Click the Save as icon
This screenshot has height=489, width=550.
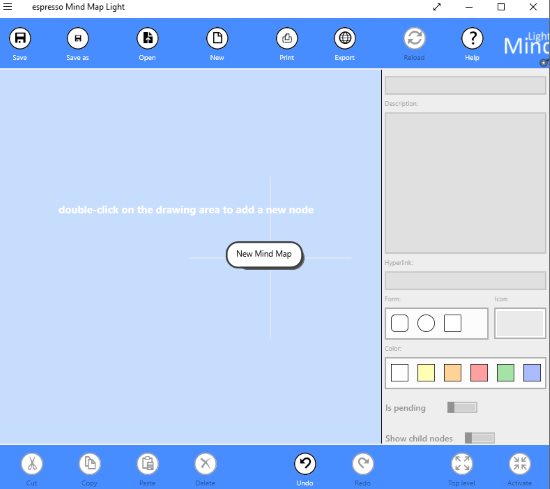click(78, 38)
